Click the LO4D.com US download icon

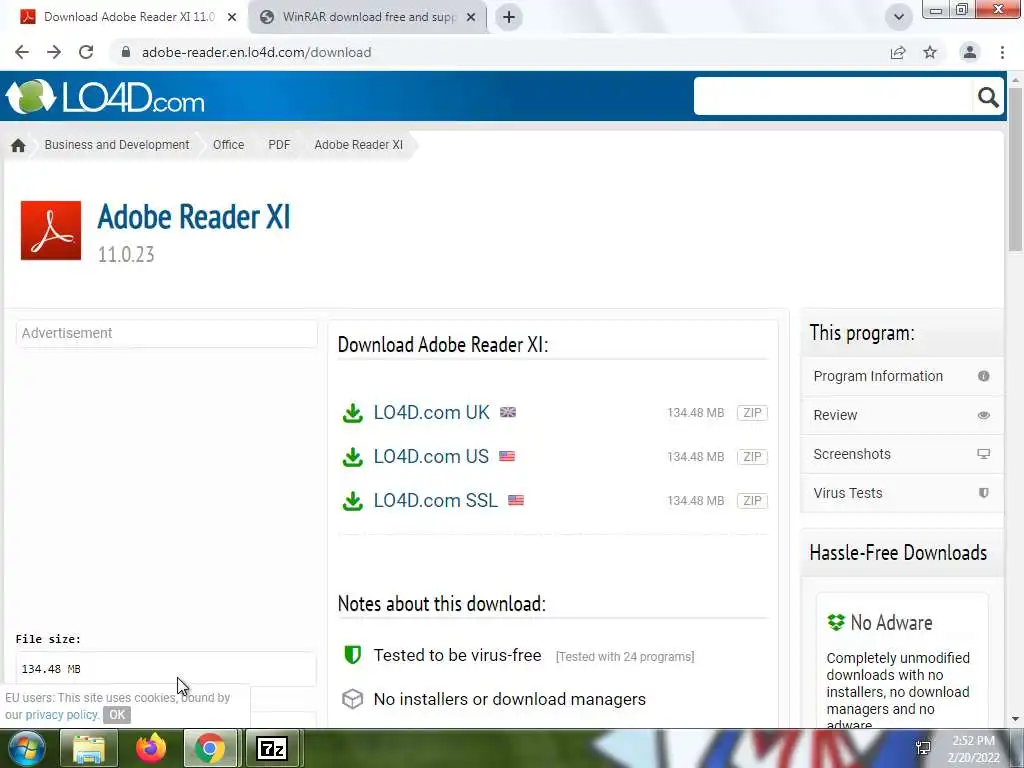353,456
